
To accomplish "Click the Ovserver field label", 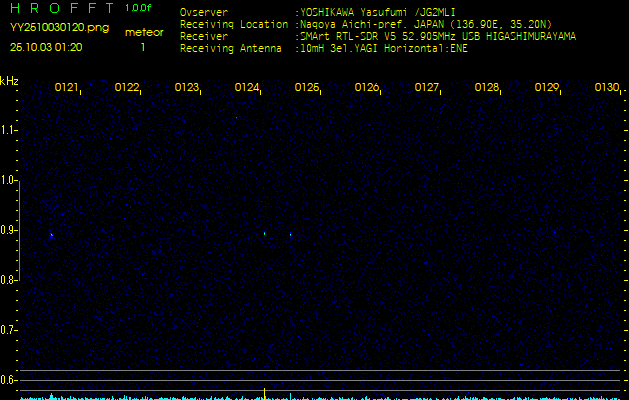I will pyautogui.click(x=204, y=12).
